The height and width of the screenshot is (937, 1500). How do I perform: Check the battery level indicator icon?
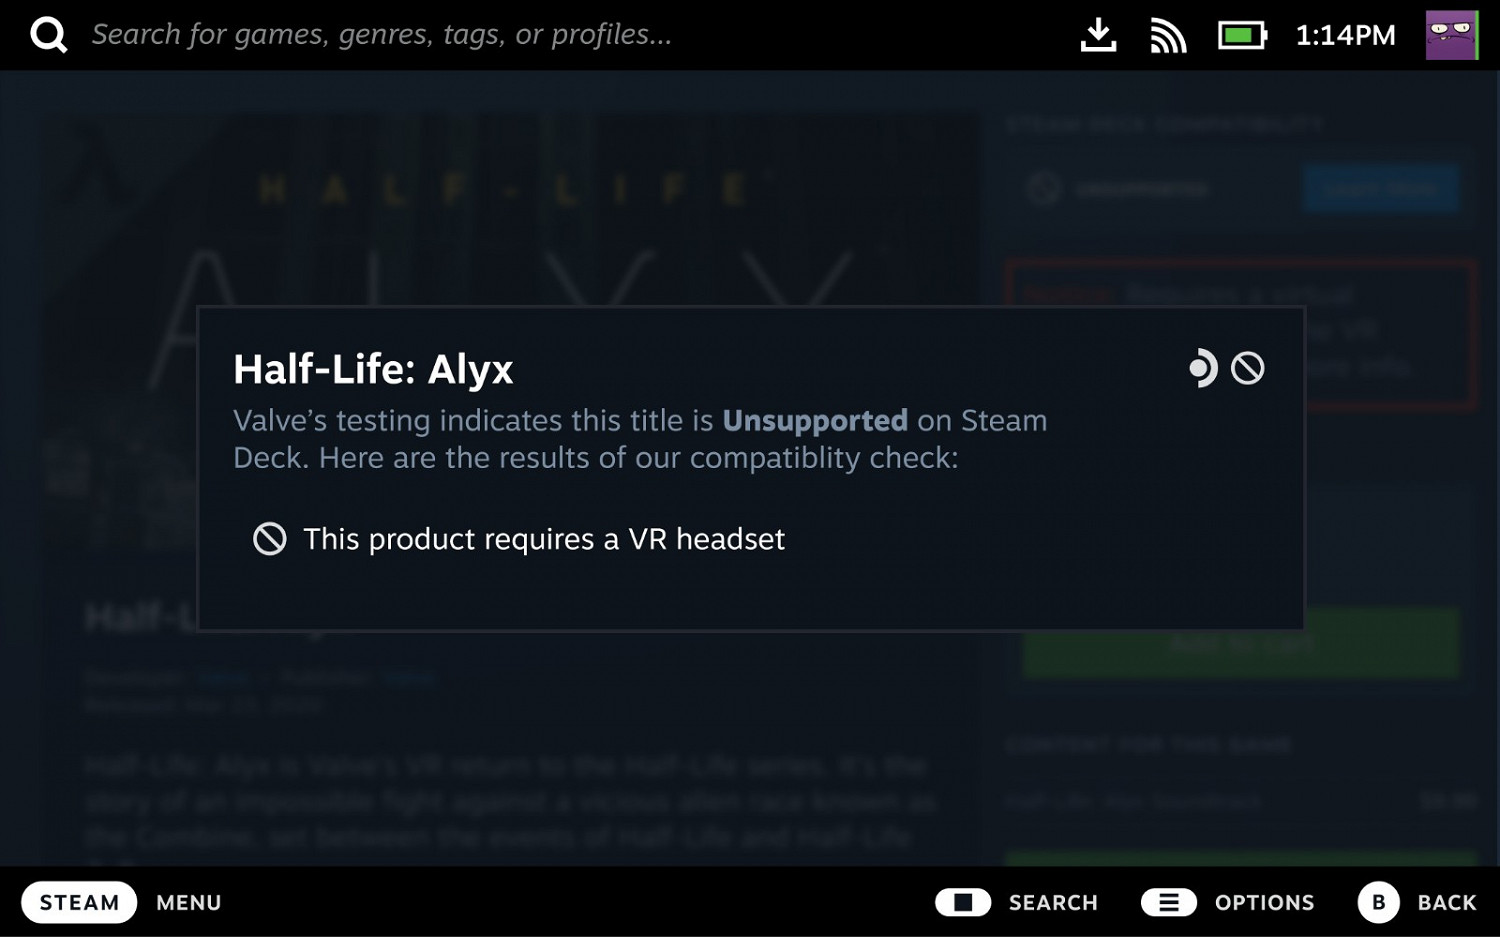[1242, 36]
